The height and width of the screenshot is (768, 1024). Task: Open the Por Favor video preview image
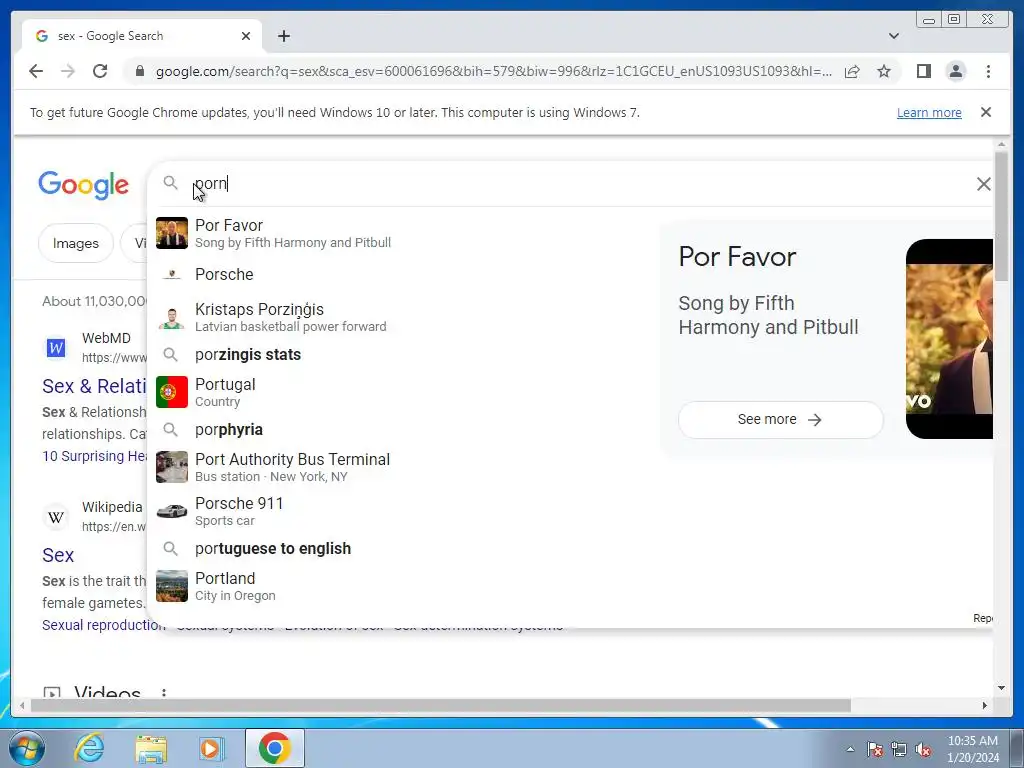(x=949, y=339)
